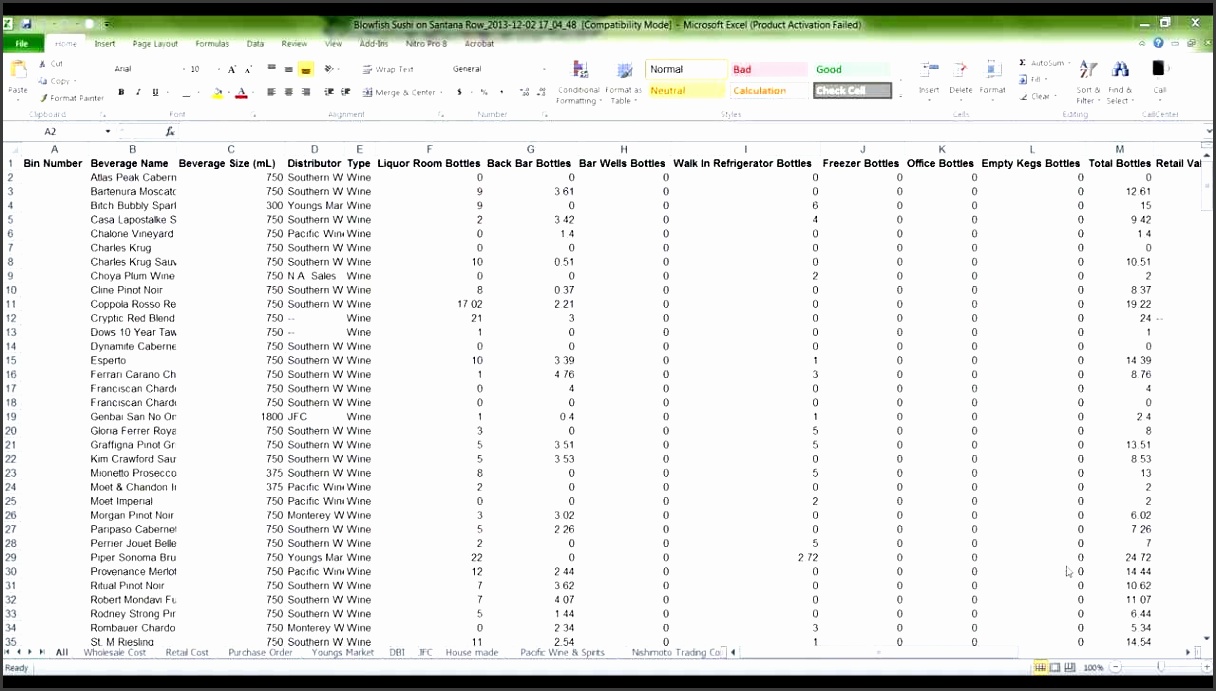Toggle bold formatting
Viewport: 1216px width, 691px height.
(120, 90)
